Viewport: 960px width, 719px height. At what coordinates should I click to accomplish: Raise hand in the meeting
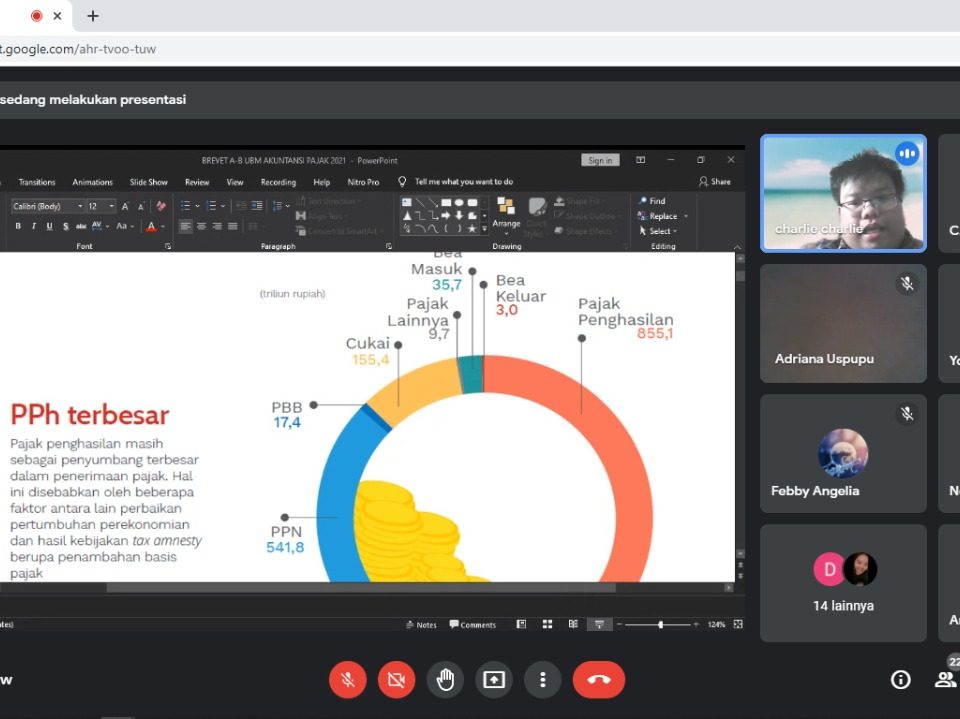click(x=445, y=680)
